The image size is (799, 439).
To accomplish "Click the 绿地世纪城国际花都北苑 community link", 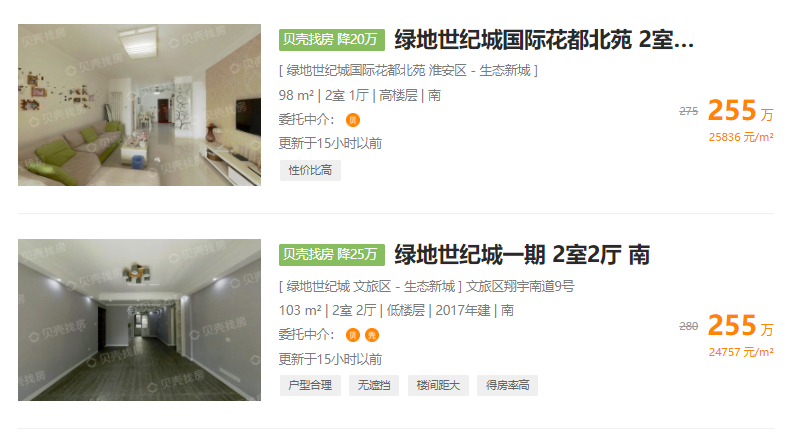I will (x=356, y=70).
